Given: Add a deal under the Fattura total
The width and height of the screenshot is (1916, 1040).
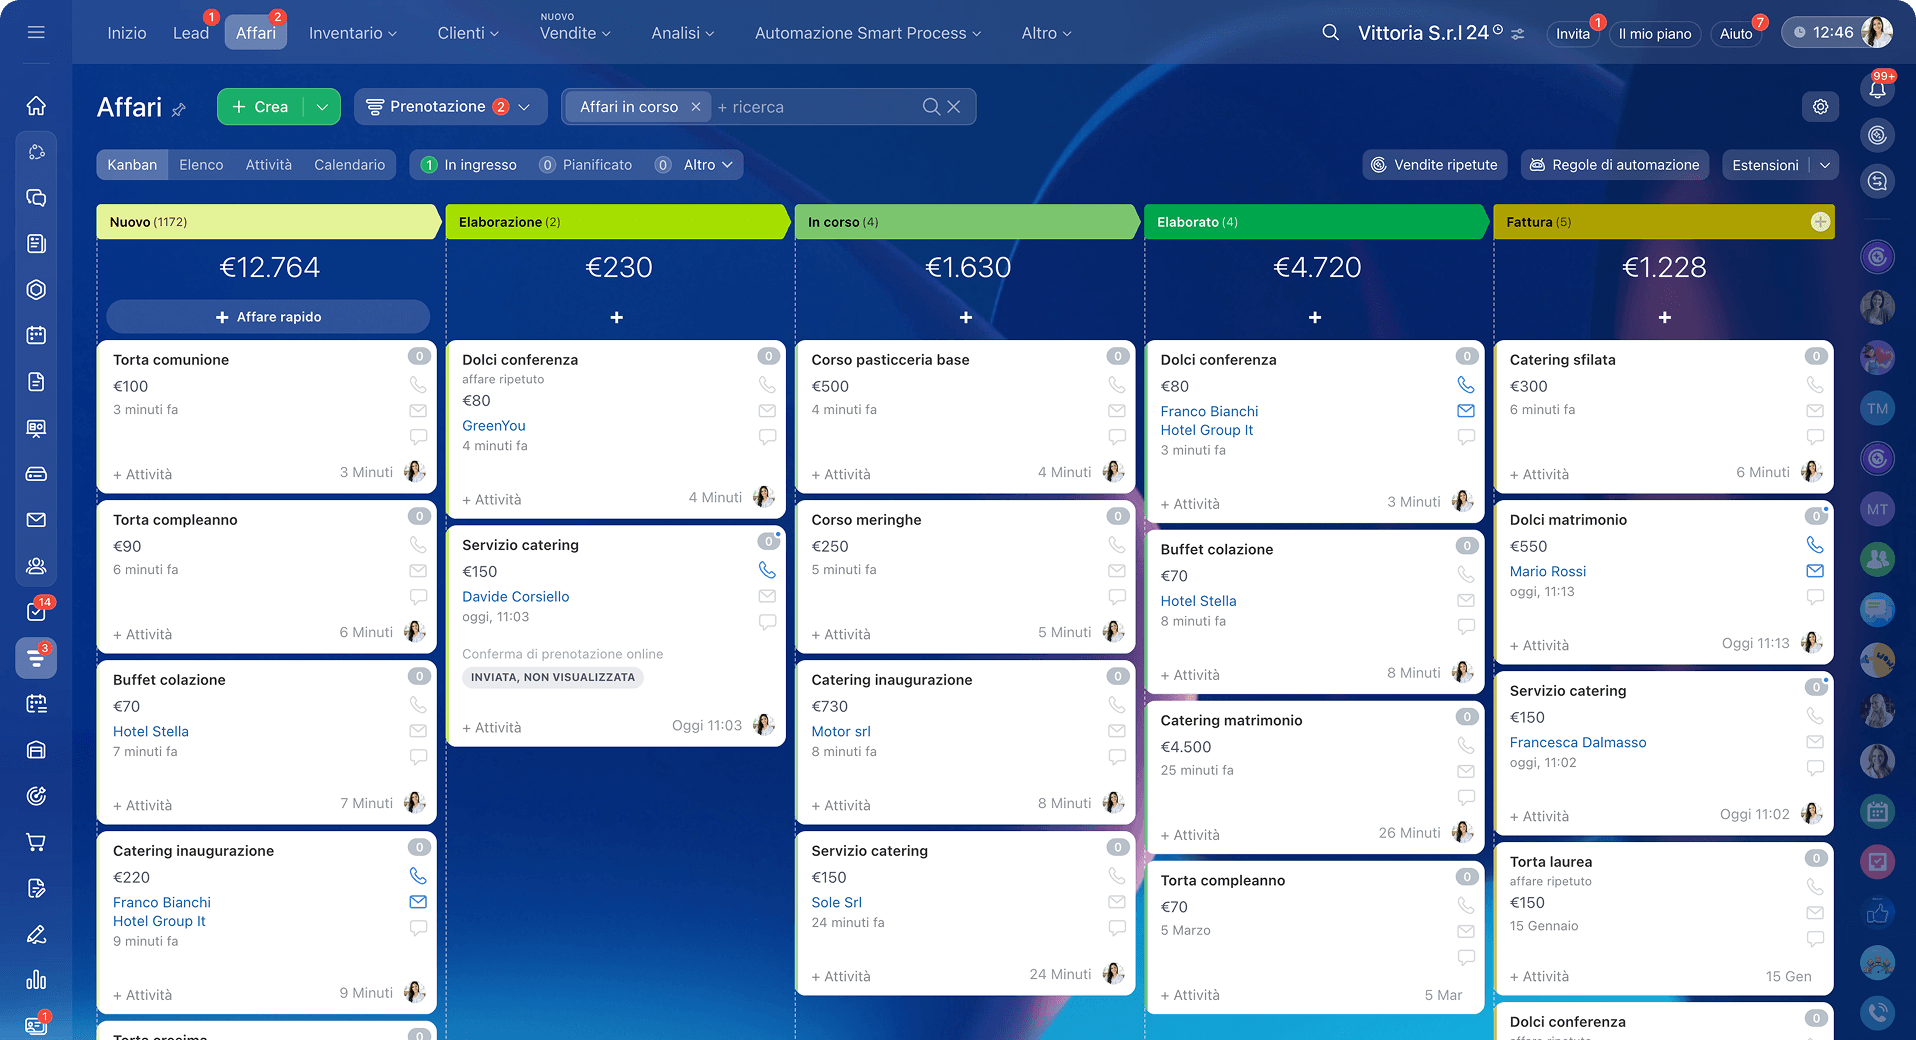Looking at the screenshot, I should click(1665, 317).
